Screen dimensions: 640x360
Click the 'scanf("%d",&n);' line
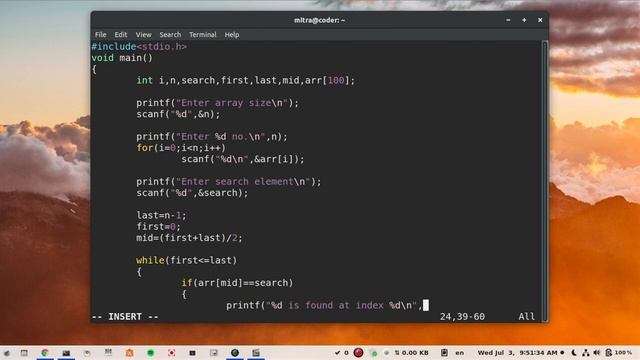click(178, 114)
